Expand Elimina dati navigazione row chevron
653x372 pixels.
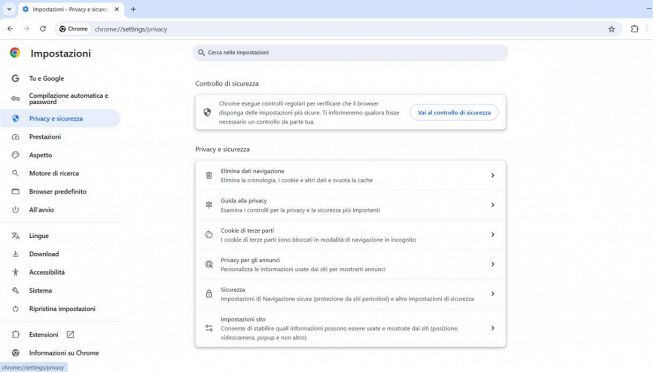click(493, 175)
